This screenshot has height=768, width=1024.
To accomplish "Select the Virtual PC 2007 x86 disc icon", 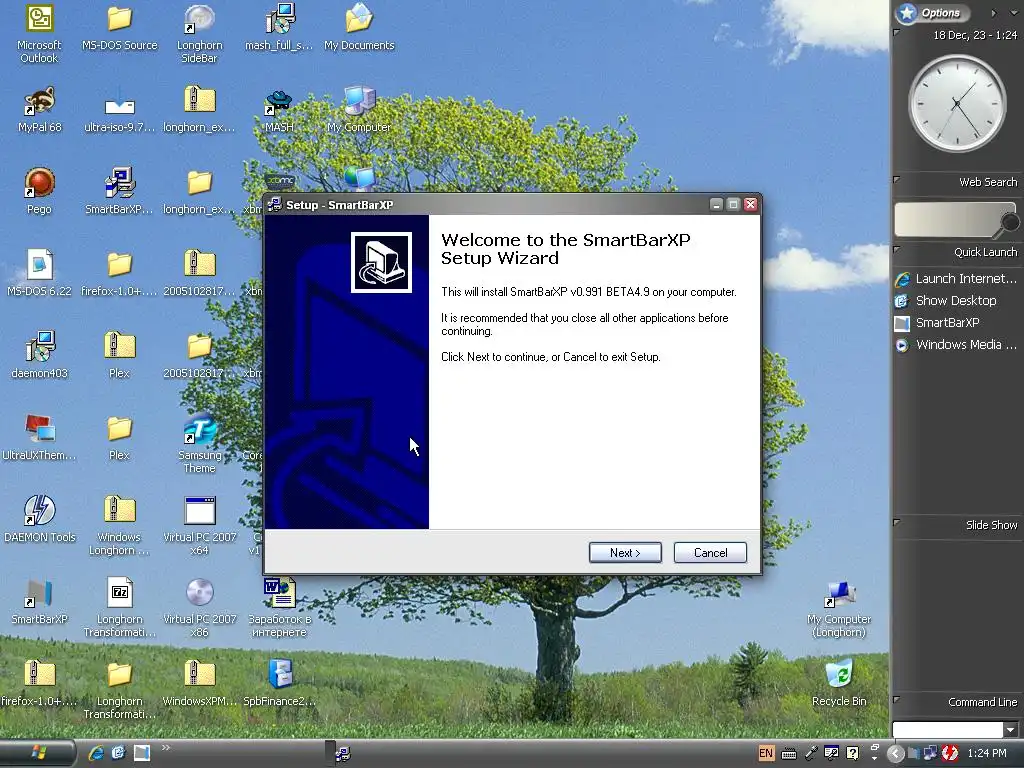I will tap(199, 607).
